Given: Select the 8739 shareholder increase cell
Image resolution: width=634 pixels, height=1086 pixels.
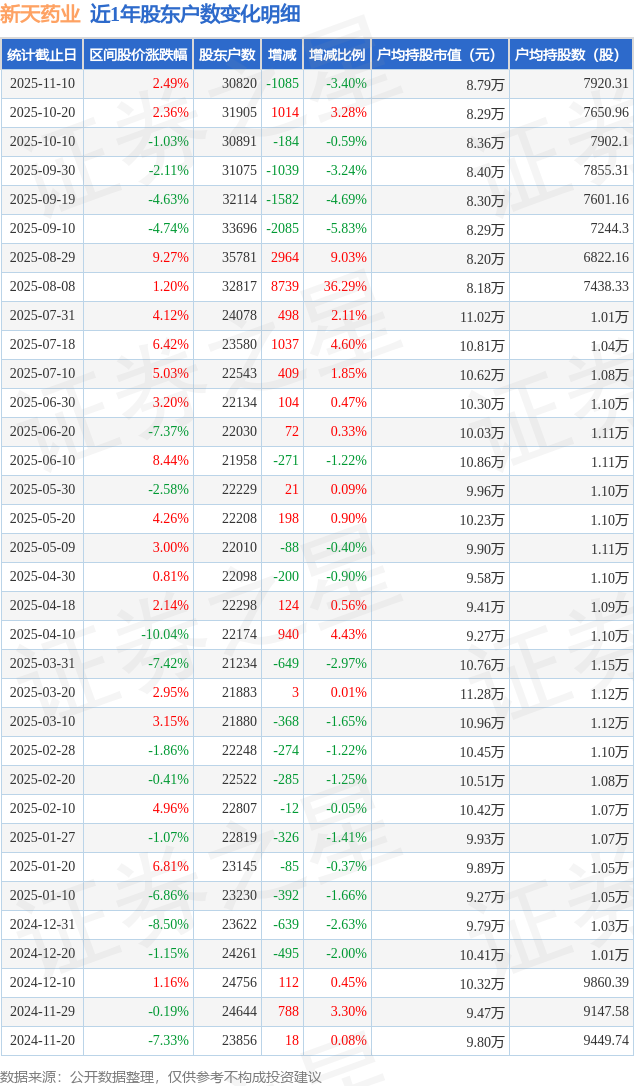Looking at the screenshot, I should click(285, 287).
